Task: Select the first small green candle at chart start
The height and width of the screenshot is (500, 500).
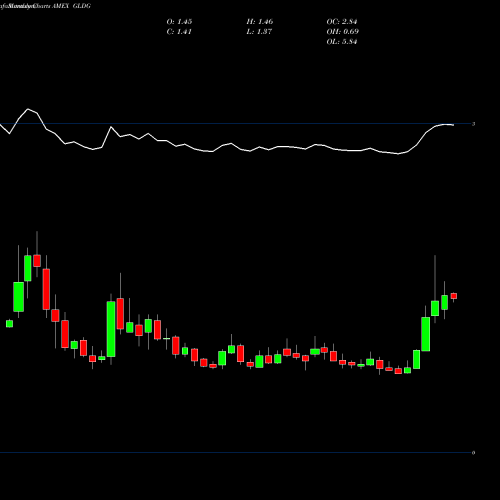Action: pyautogui.click(x=10, y=323)
